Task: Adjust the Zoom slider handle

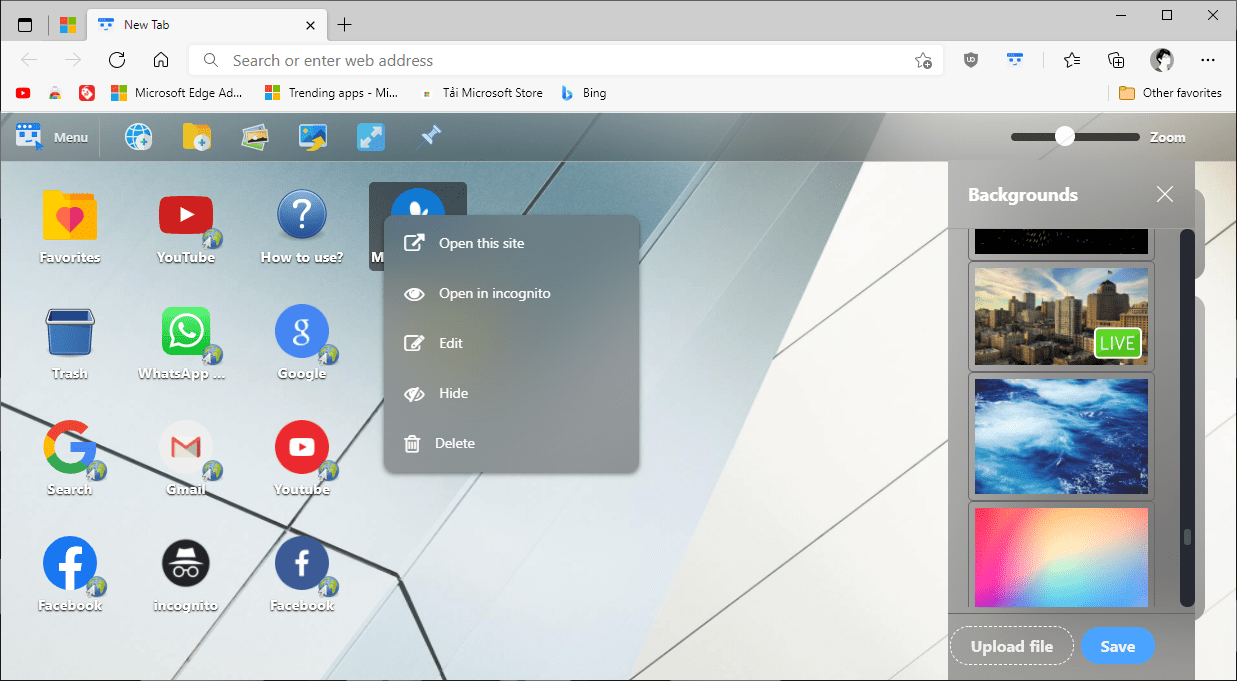Action: (1064, 136)
